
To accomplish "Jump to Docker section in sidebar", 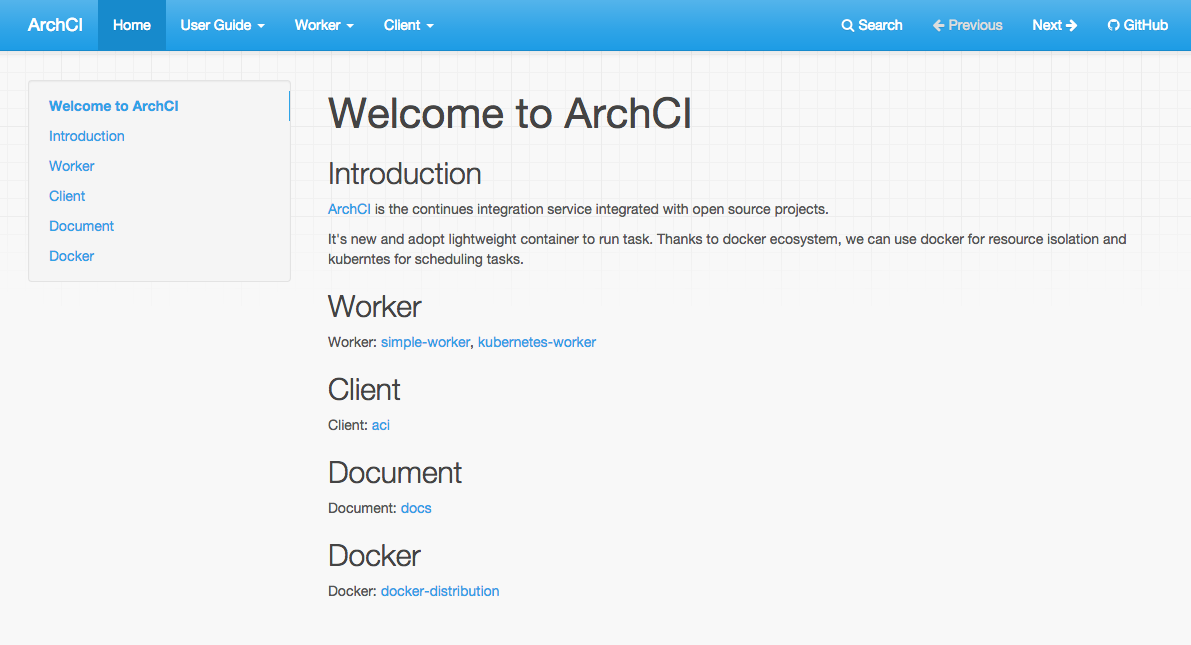I will tap(71, 256).
